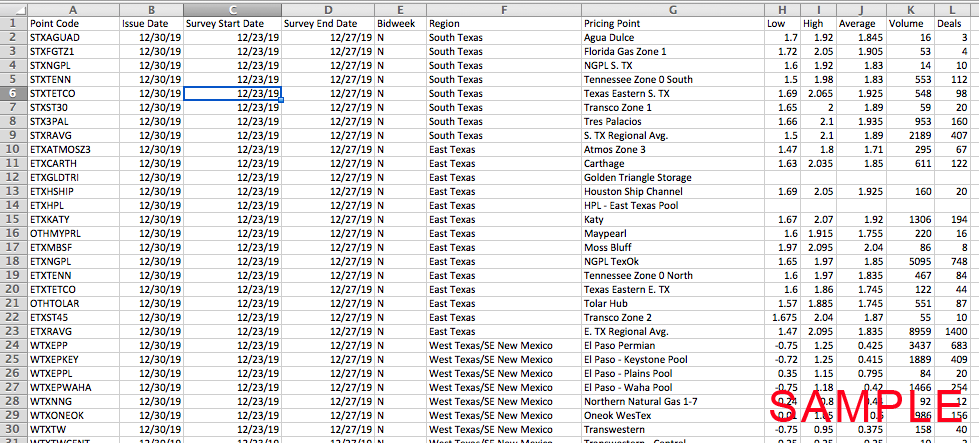979x443 pixels.
Task: Click the El Paso - Keystone Pool cell
Action: click(x=673, y=359)
